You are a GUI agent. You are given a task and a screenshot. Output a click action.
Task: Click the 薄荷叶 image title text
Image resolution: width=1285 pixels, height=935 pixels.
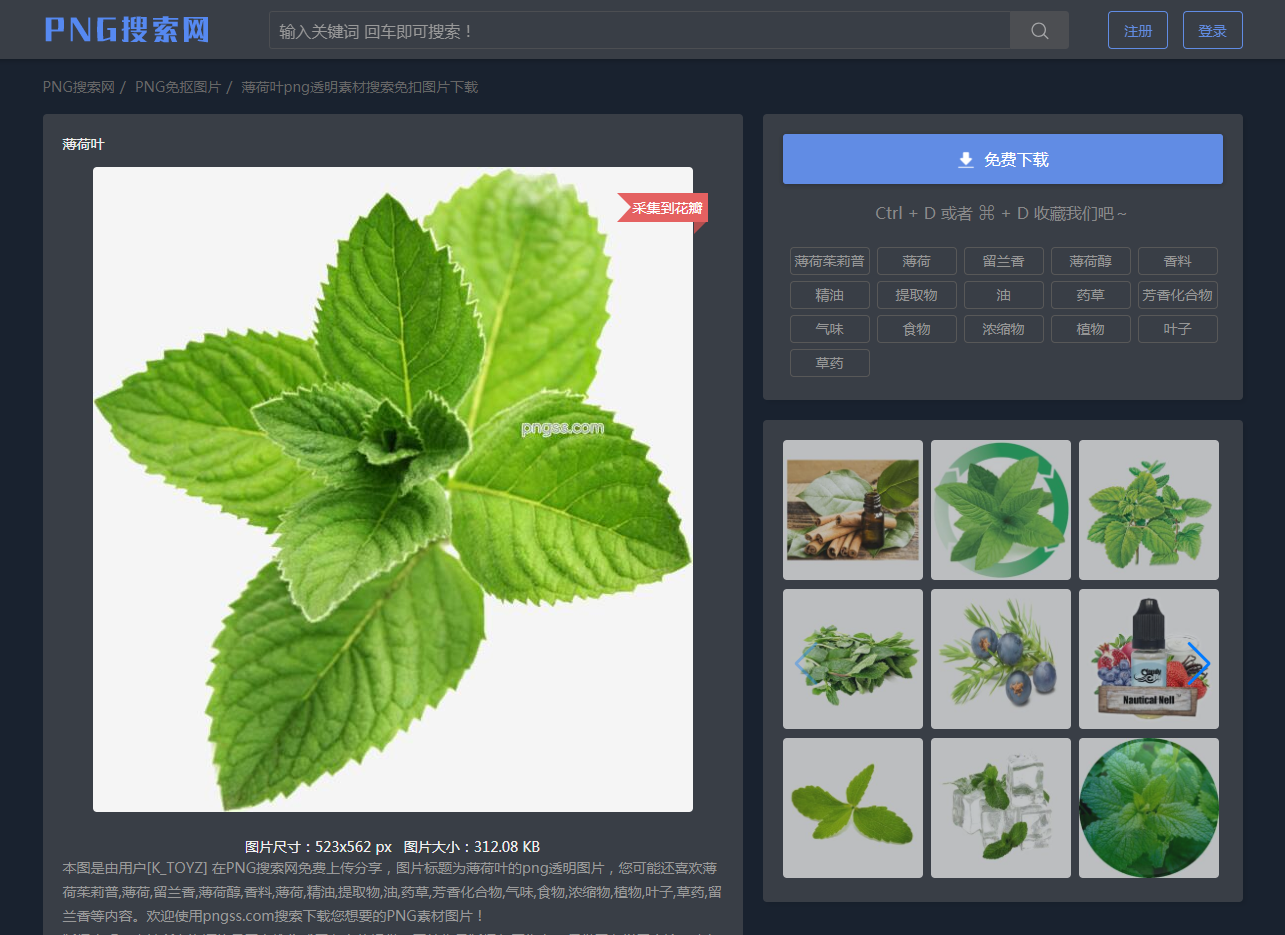pos(83,144)
